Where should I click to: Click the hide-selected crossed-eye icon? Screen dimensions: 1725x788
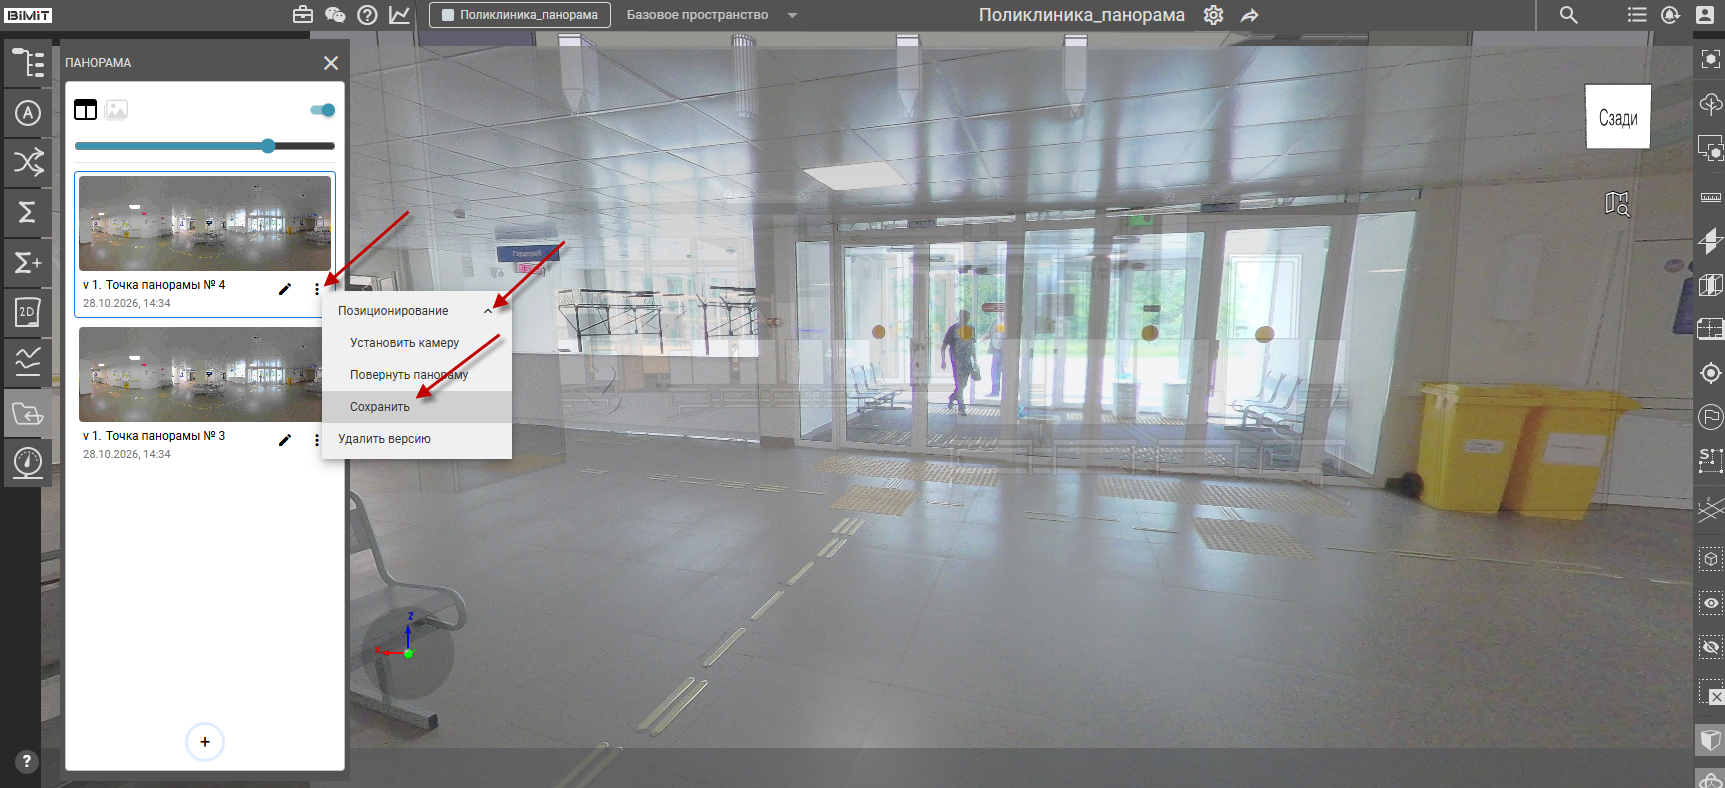pyautogui.click(x=1711, y=647)
